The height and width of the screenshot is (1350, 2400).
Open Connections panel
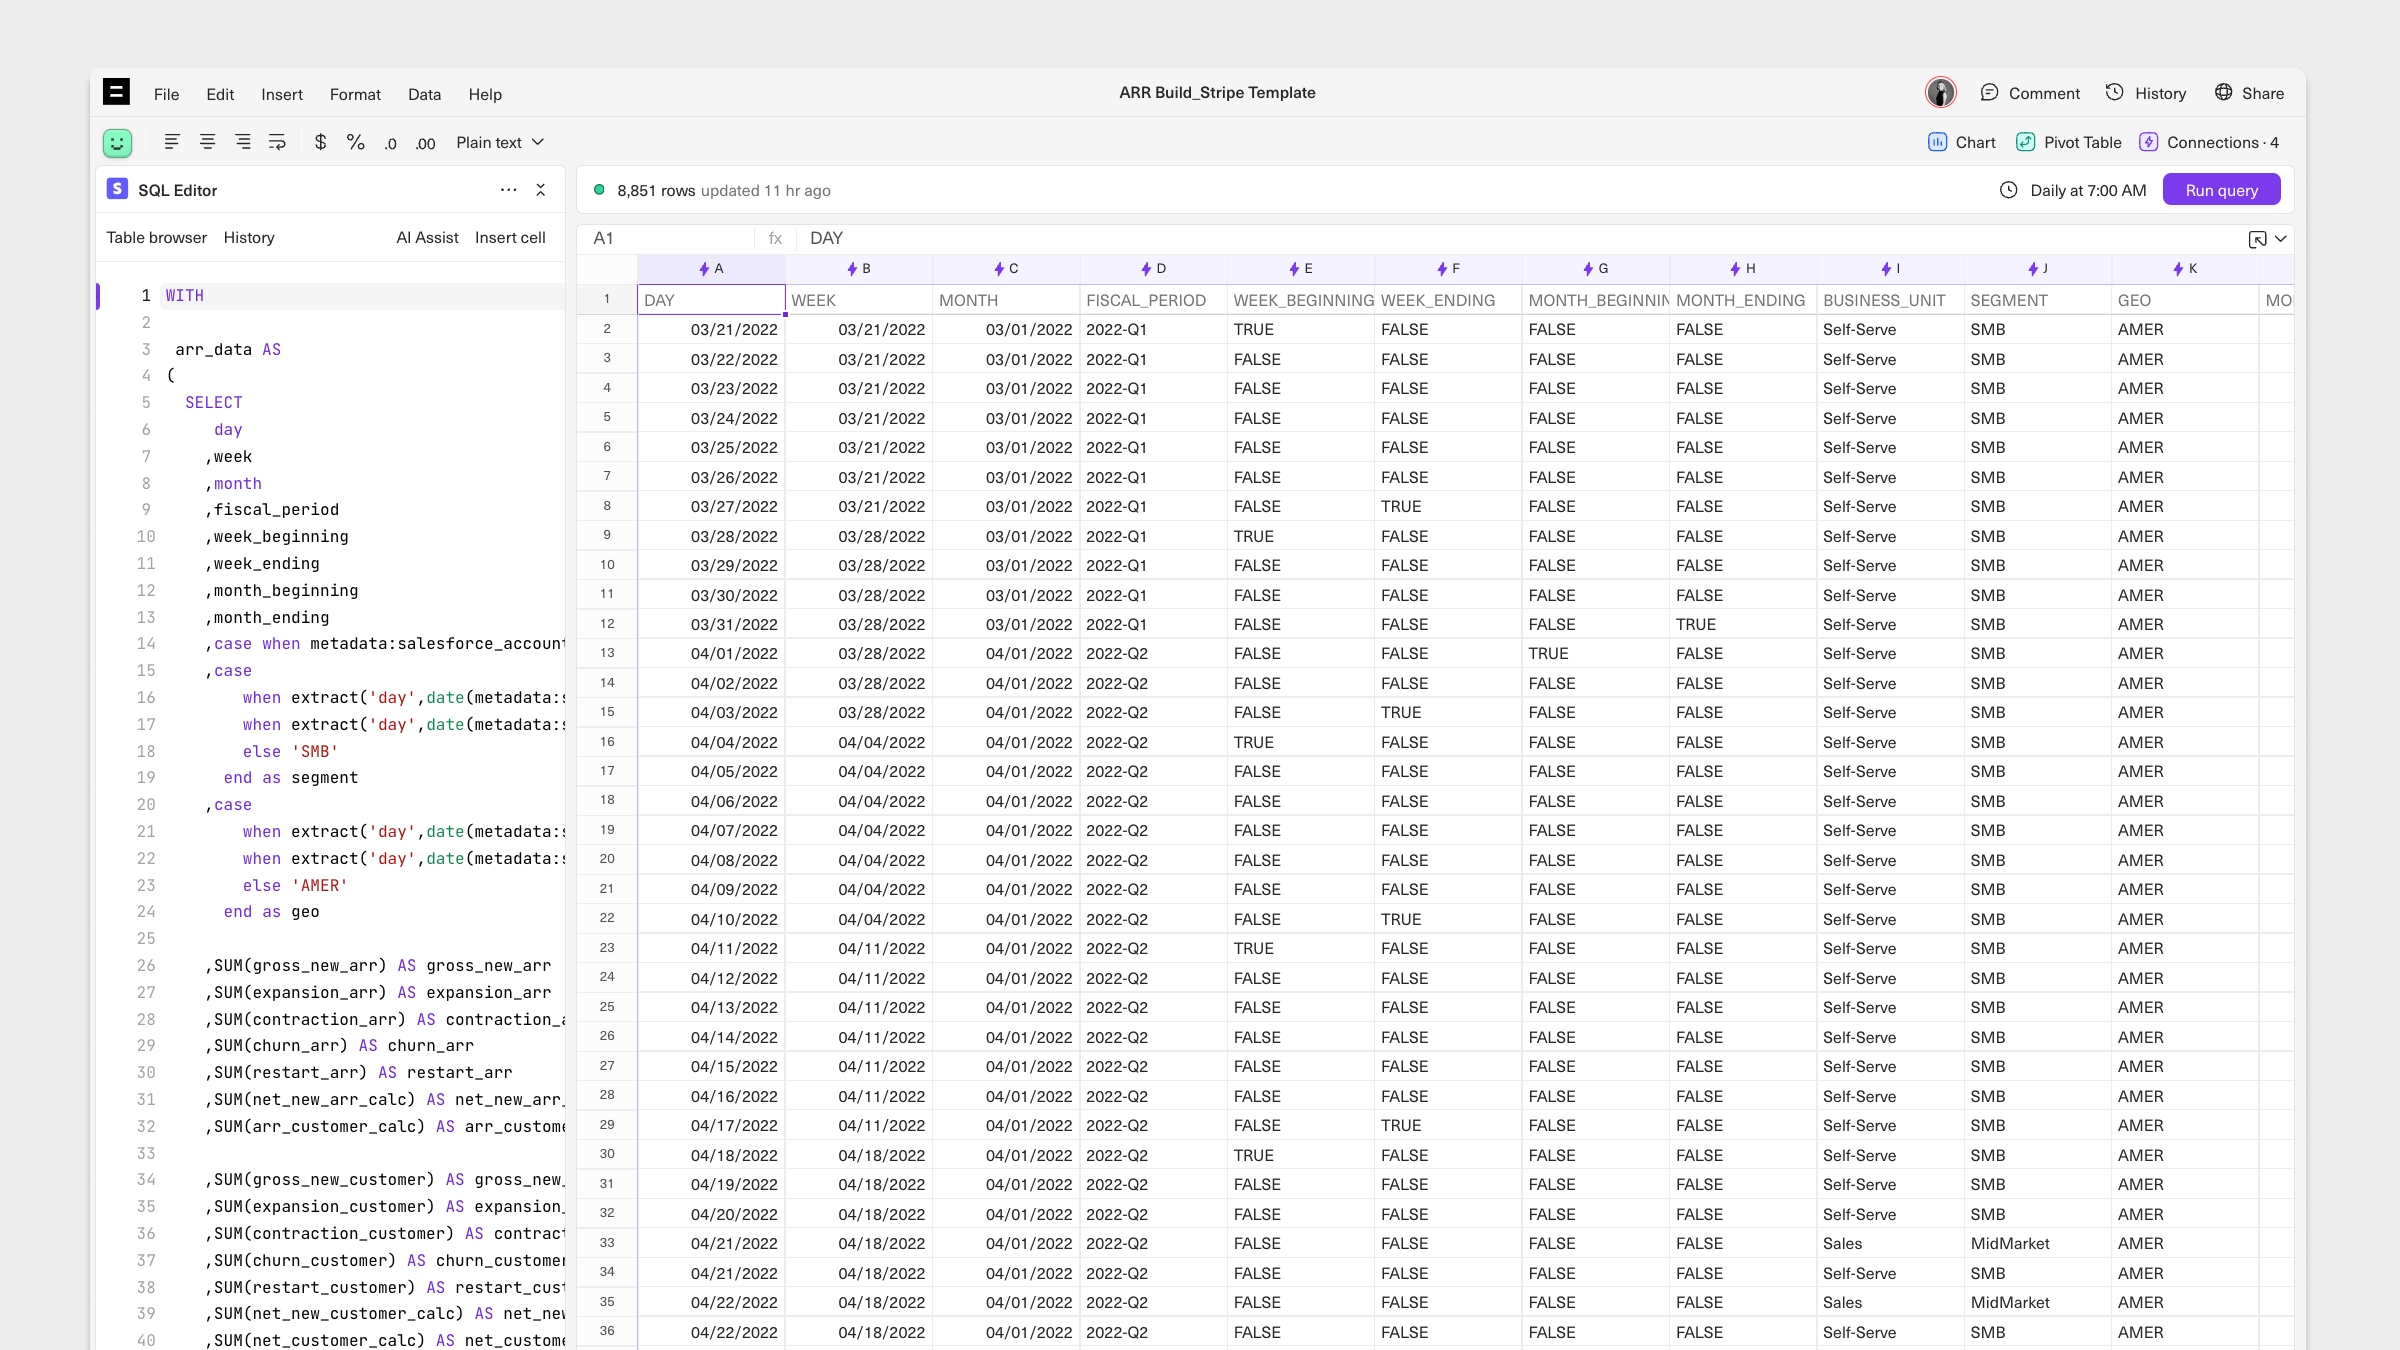tap(2209, 142)
